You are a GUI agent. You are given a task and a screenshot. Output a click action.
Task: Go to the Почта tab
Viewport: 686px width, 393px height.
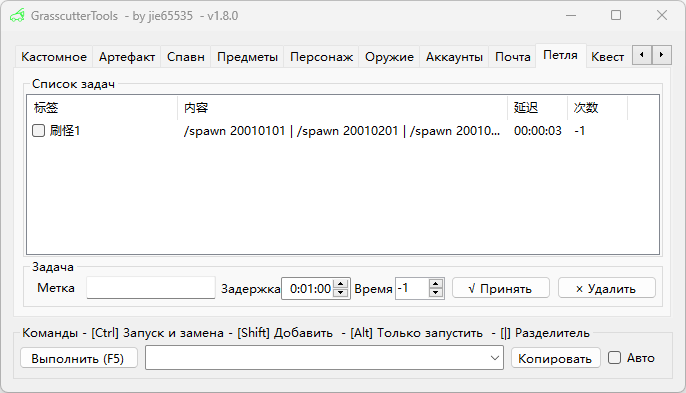click(x=512, y=57)
